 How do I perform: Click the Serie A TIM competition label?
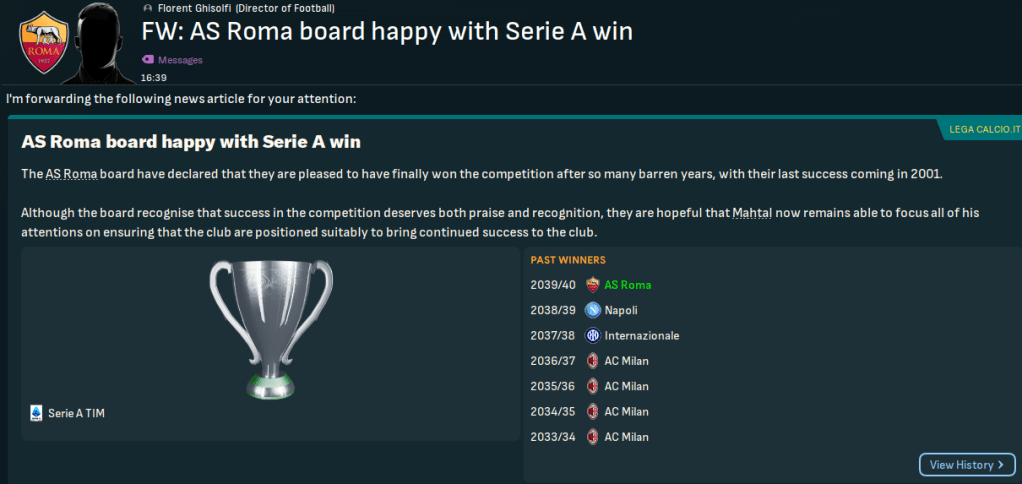click(x=76, y=412)
